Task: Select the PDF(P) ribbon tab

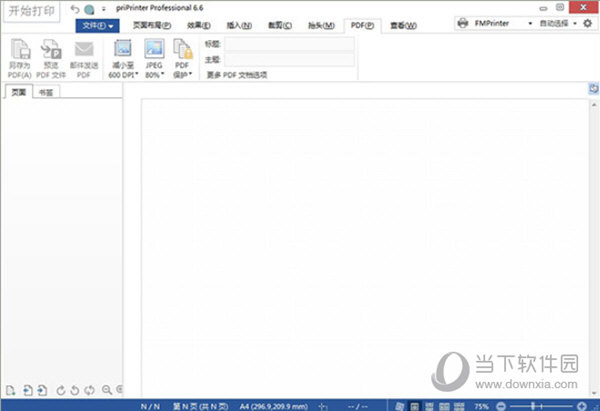Action: pyautogui.click(x=362, y=26)
